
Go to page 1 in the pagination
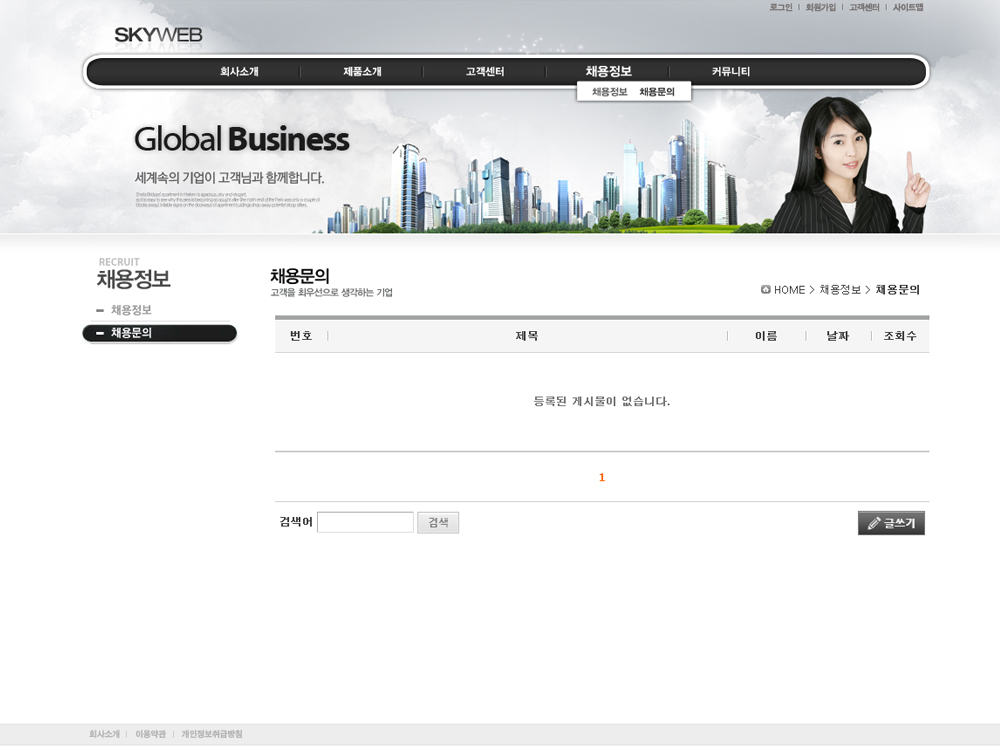pos(602,478)
